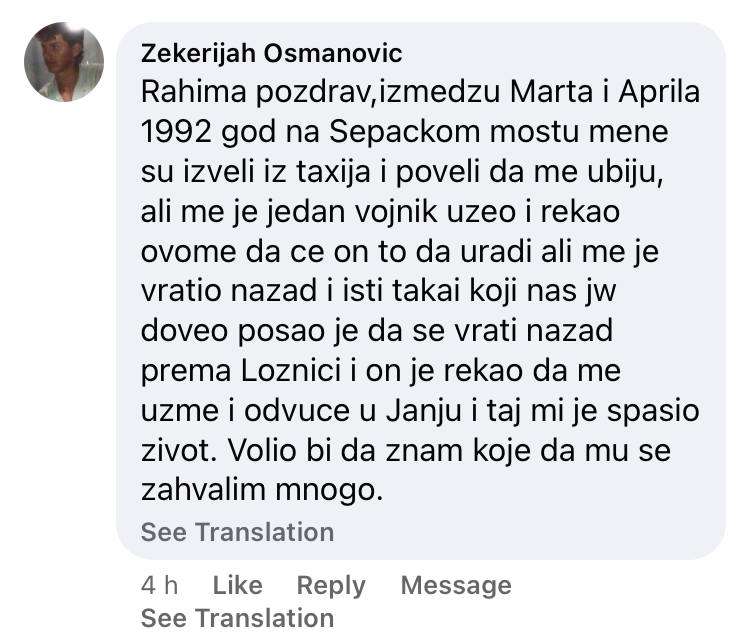Click the final words "zahvalim mnogo."
This screenshot has width=750, height=640.
coord(263,491)
